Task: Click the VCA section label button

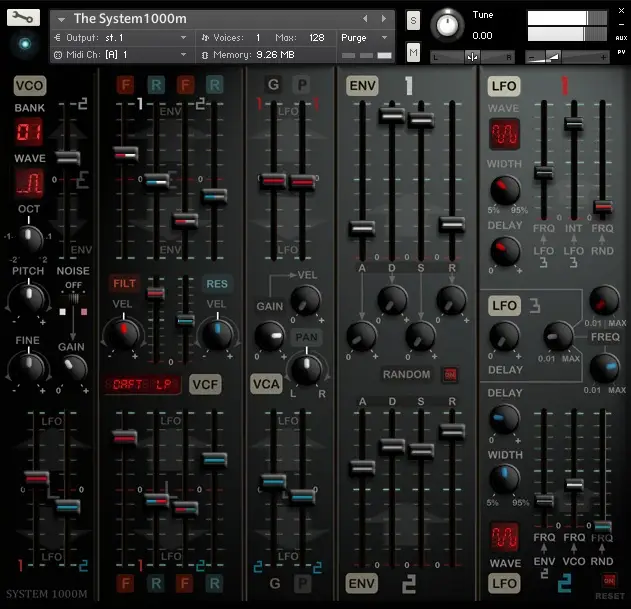Action: click(x=266, y=384)
